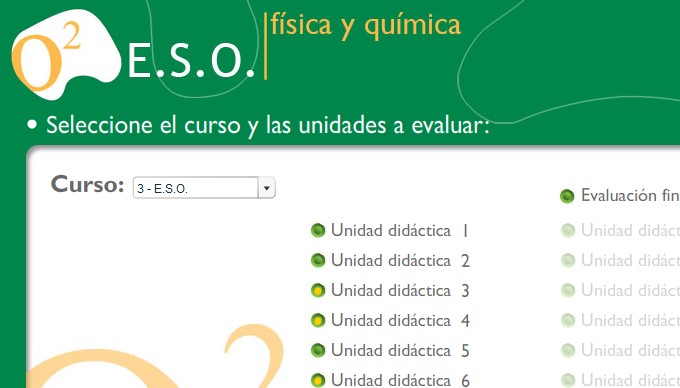Viewport: 680px width, 388px height.
Task: Click the física y química heading
Action: [366, 26]
